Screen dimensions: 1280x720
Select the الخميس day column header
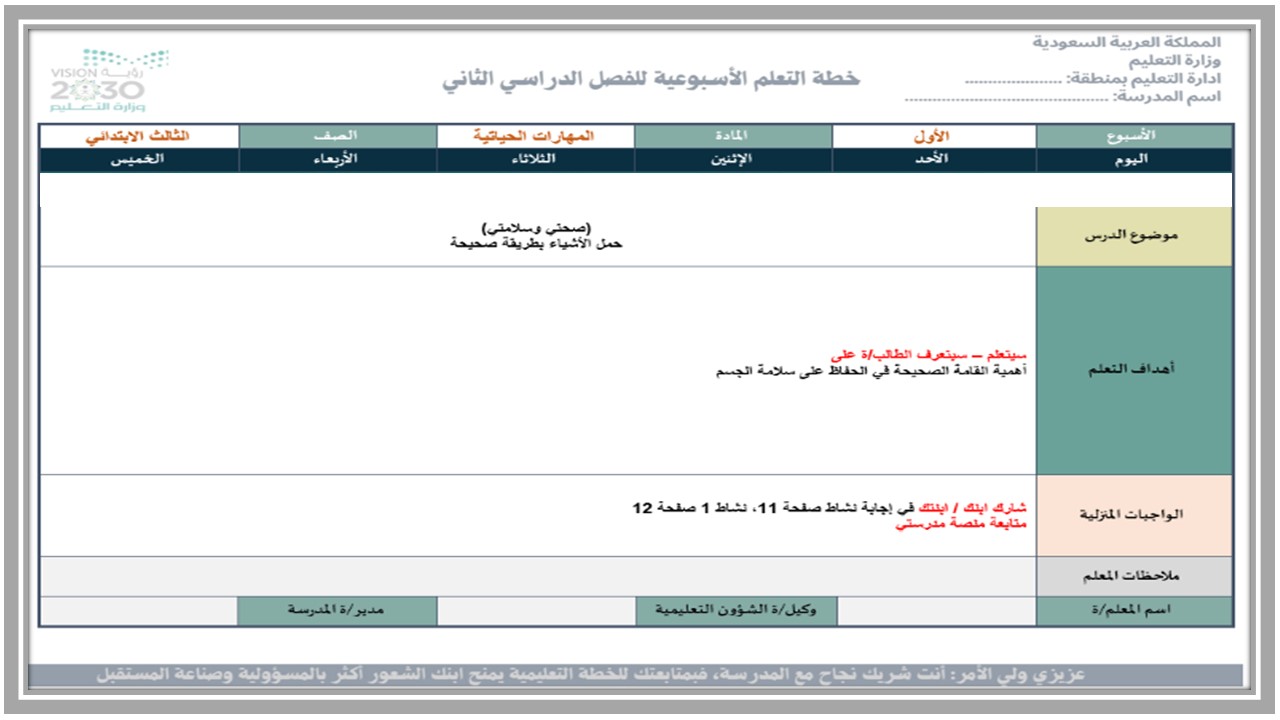coord(138,160)
